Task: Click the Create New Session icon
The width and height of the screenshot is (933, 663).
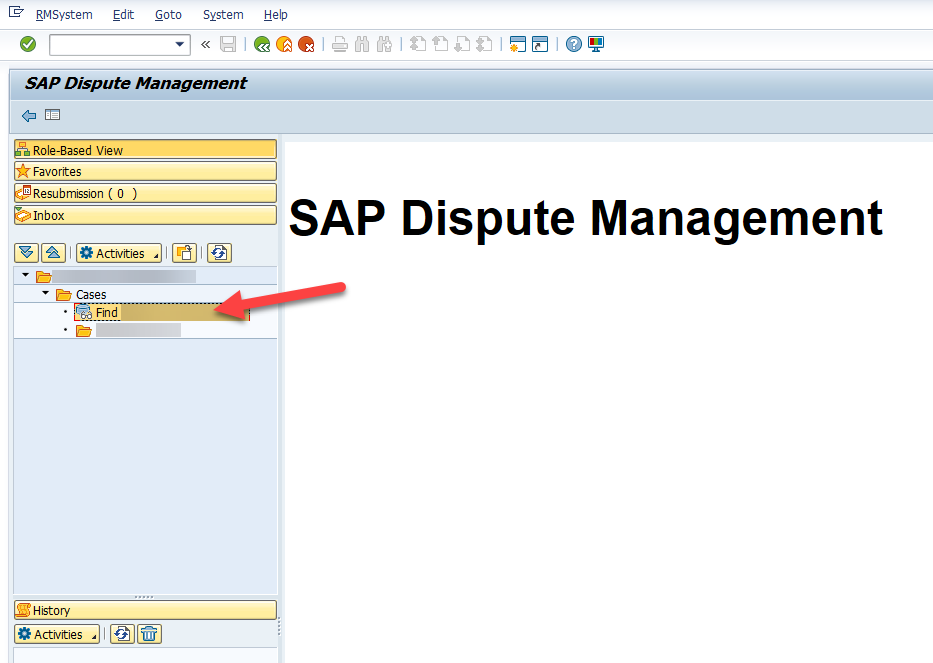Action: click(x=518, y=44)
